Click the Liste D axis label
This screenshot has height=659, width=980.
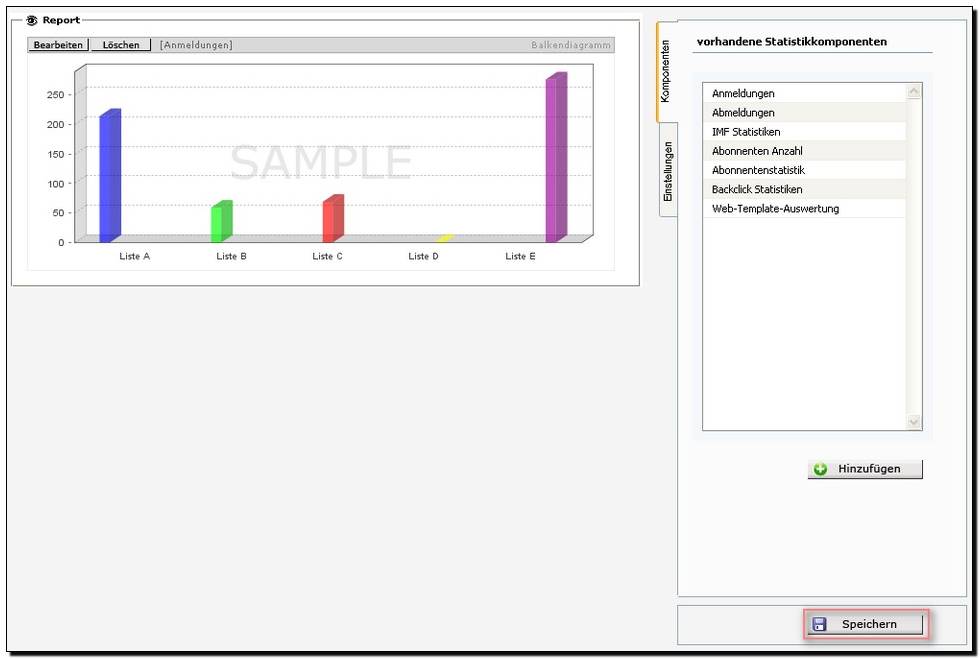[x=424, y=256]
